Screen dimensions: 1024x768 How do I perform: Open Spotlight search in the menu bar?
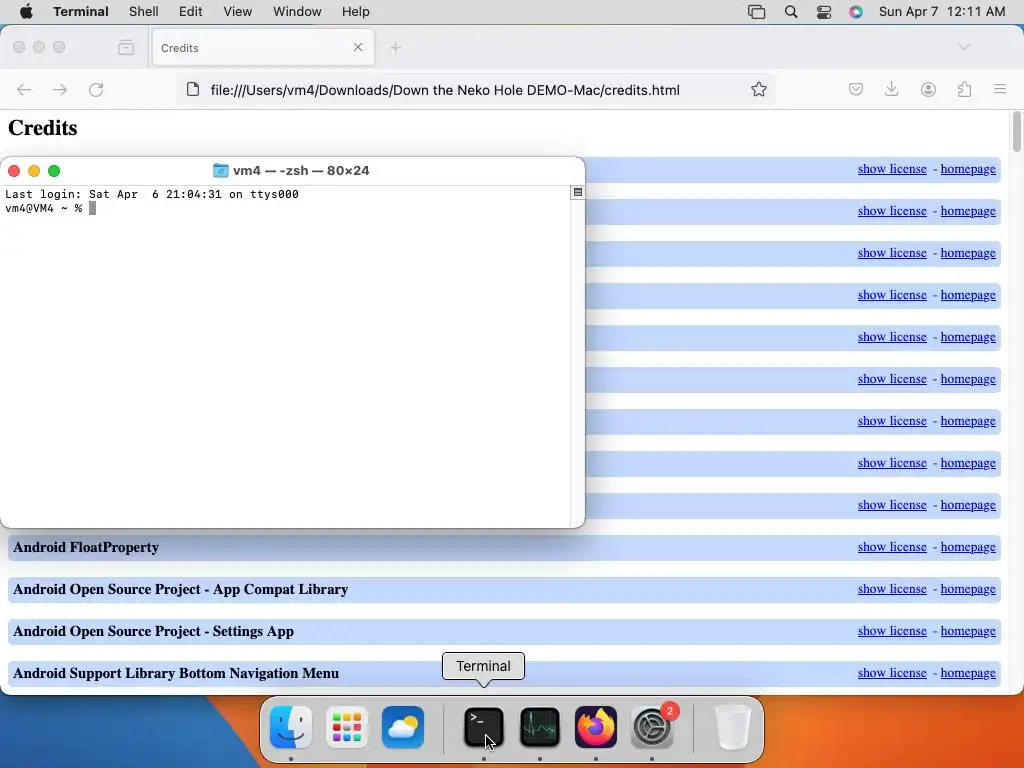[791, 12]
